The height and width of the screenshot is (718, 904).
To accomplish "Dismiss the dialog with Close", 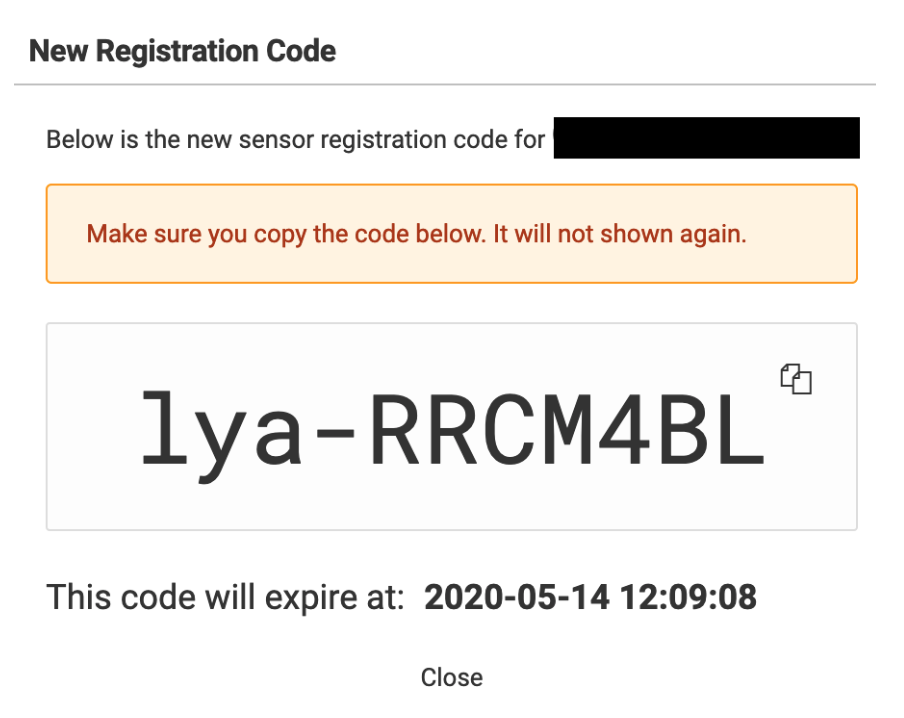I will 452,677.
